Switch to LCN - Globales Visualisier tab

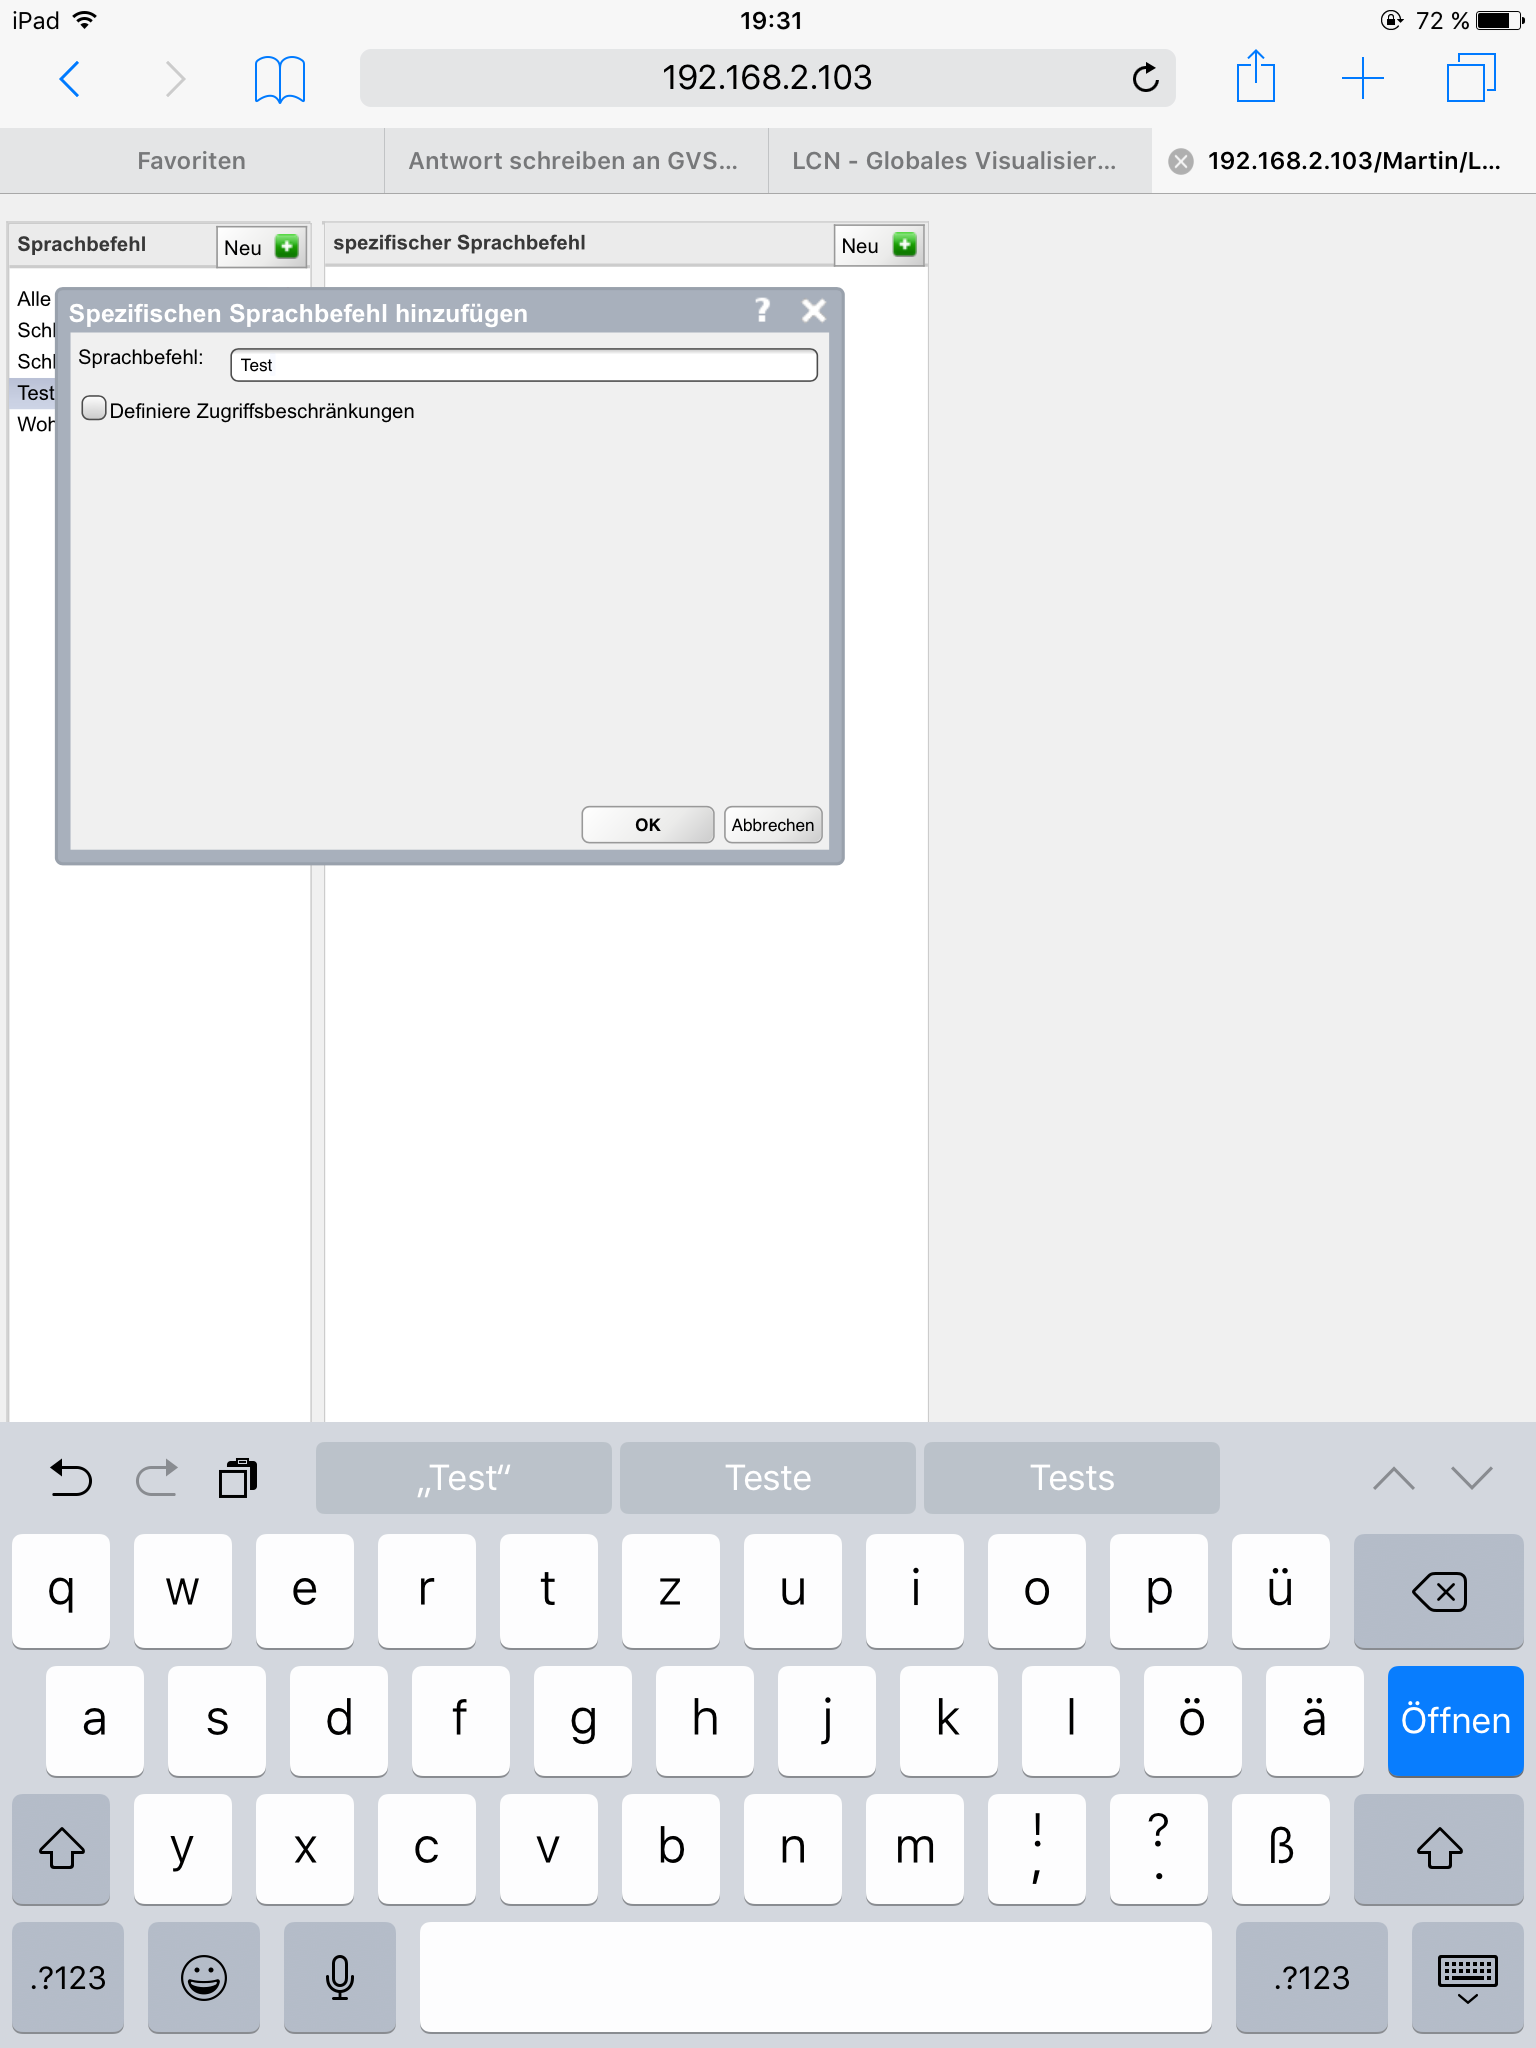[954, 161]
